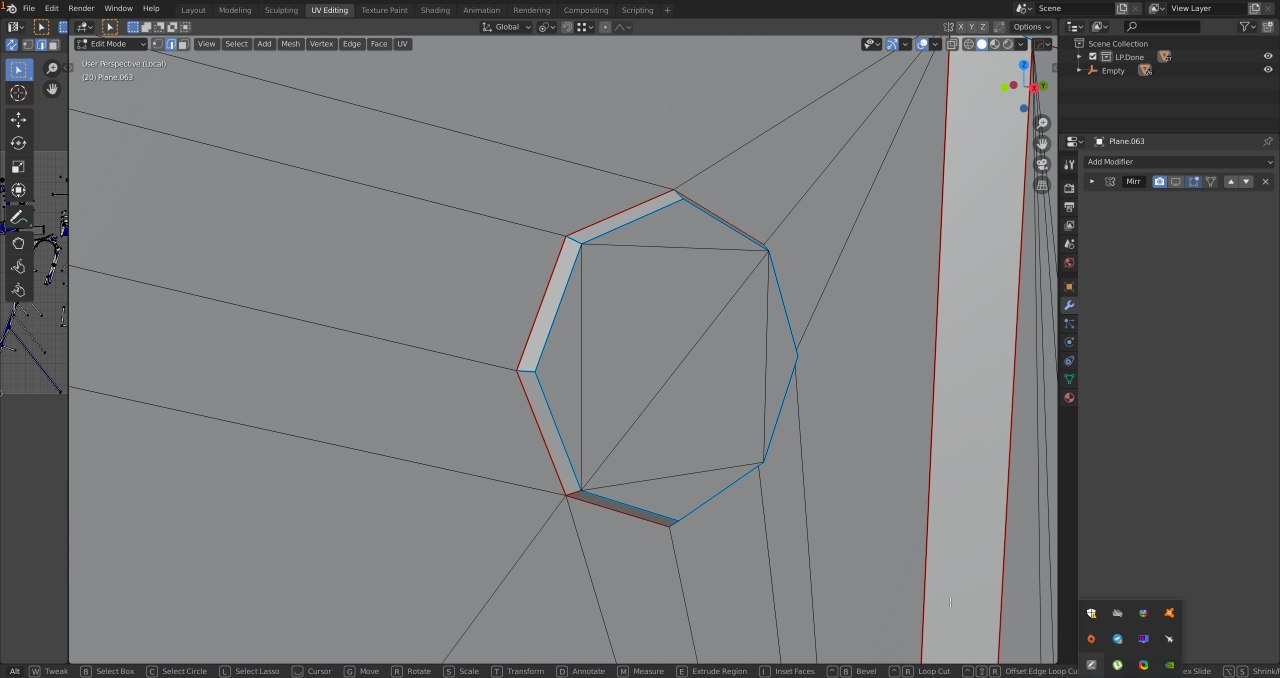Choose the Annotate tool

click(18, 216)
